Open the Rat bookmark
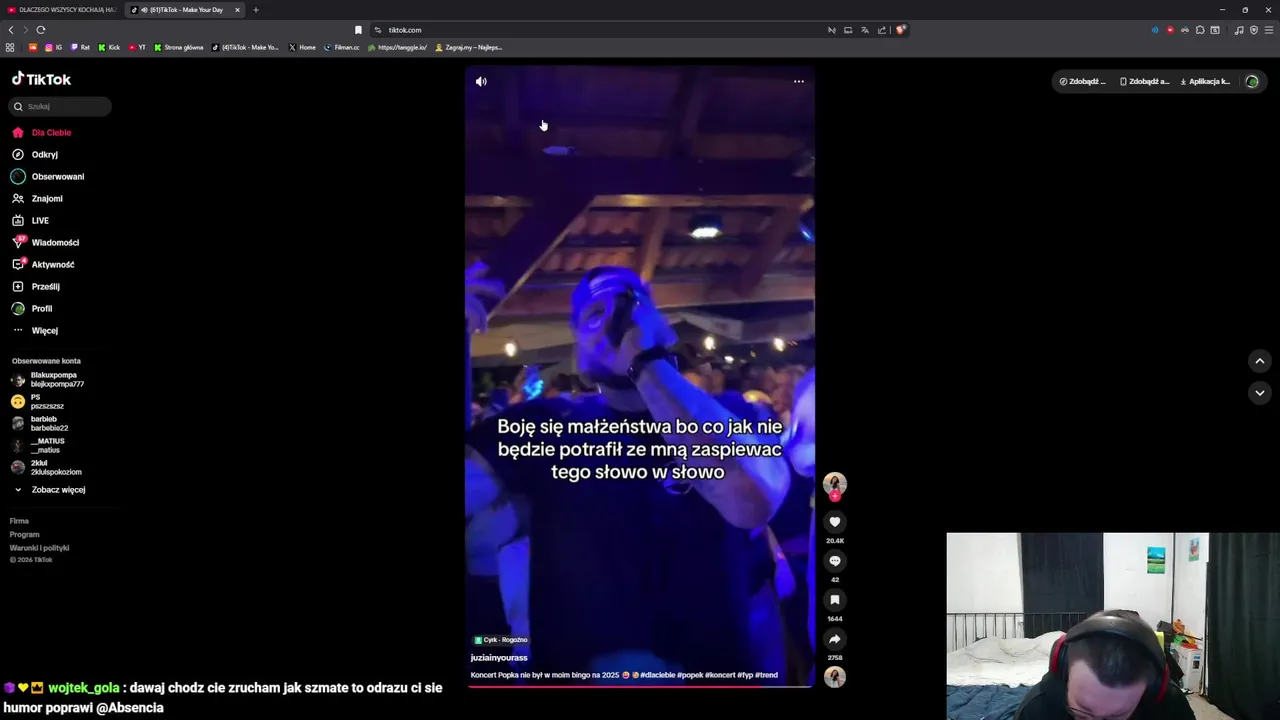Viewport: 1280px width, 720px height. pyautogui.click(x=80, y=47)
